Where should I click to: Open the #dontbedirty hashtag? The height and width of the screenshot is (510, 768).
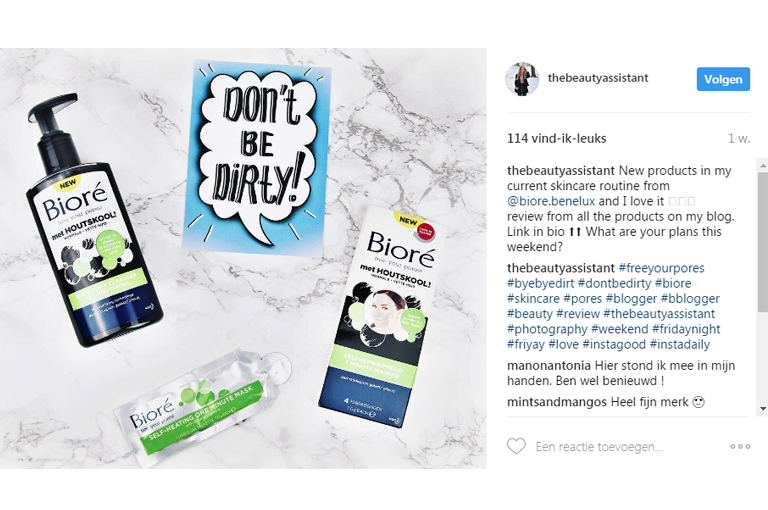pyautogui.click(x=614, y=283)
